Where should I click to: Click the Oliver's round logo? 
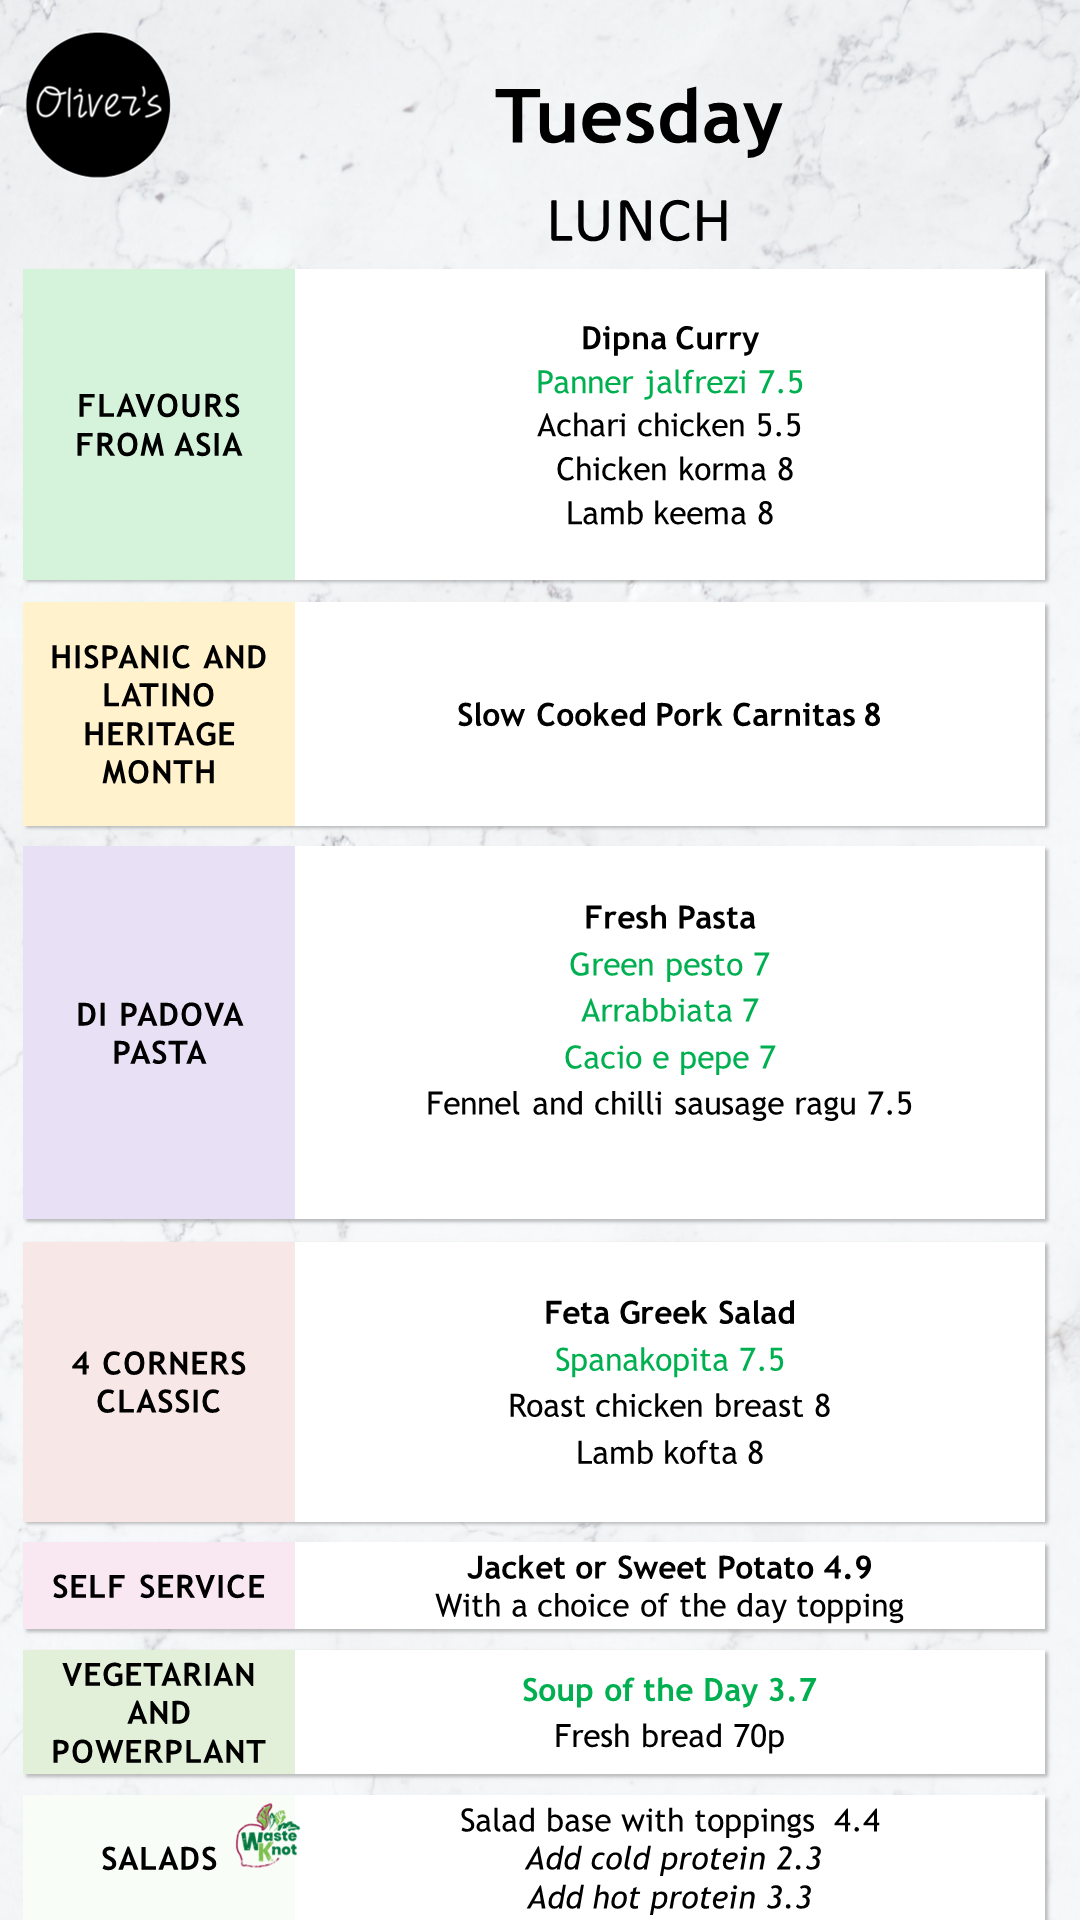click(98, 105)
